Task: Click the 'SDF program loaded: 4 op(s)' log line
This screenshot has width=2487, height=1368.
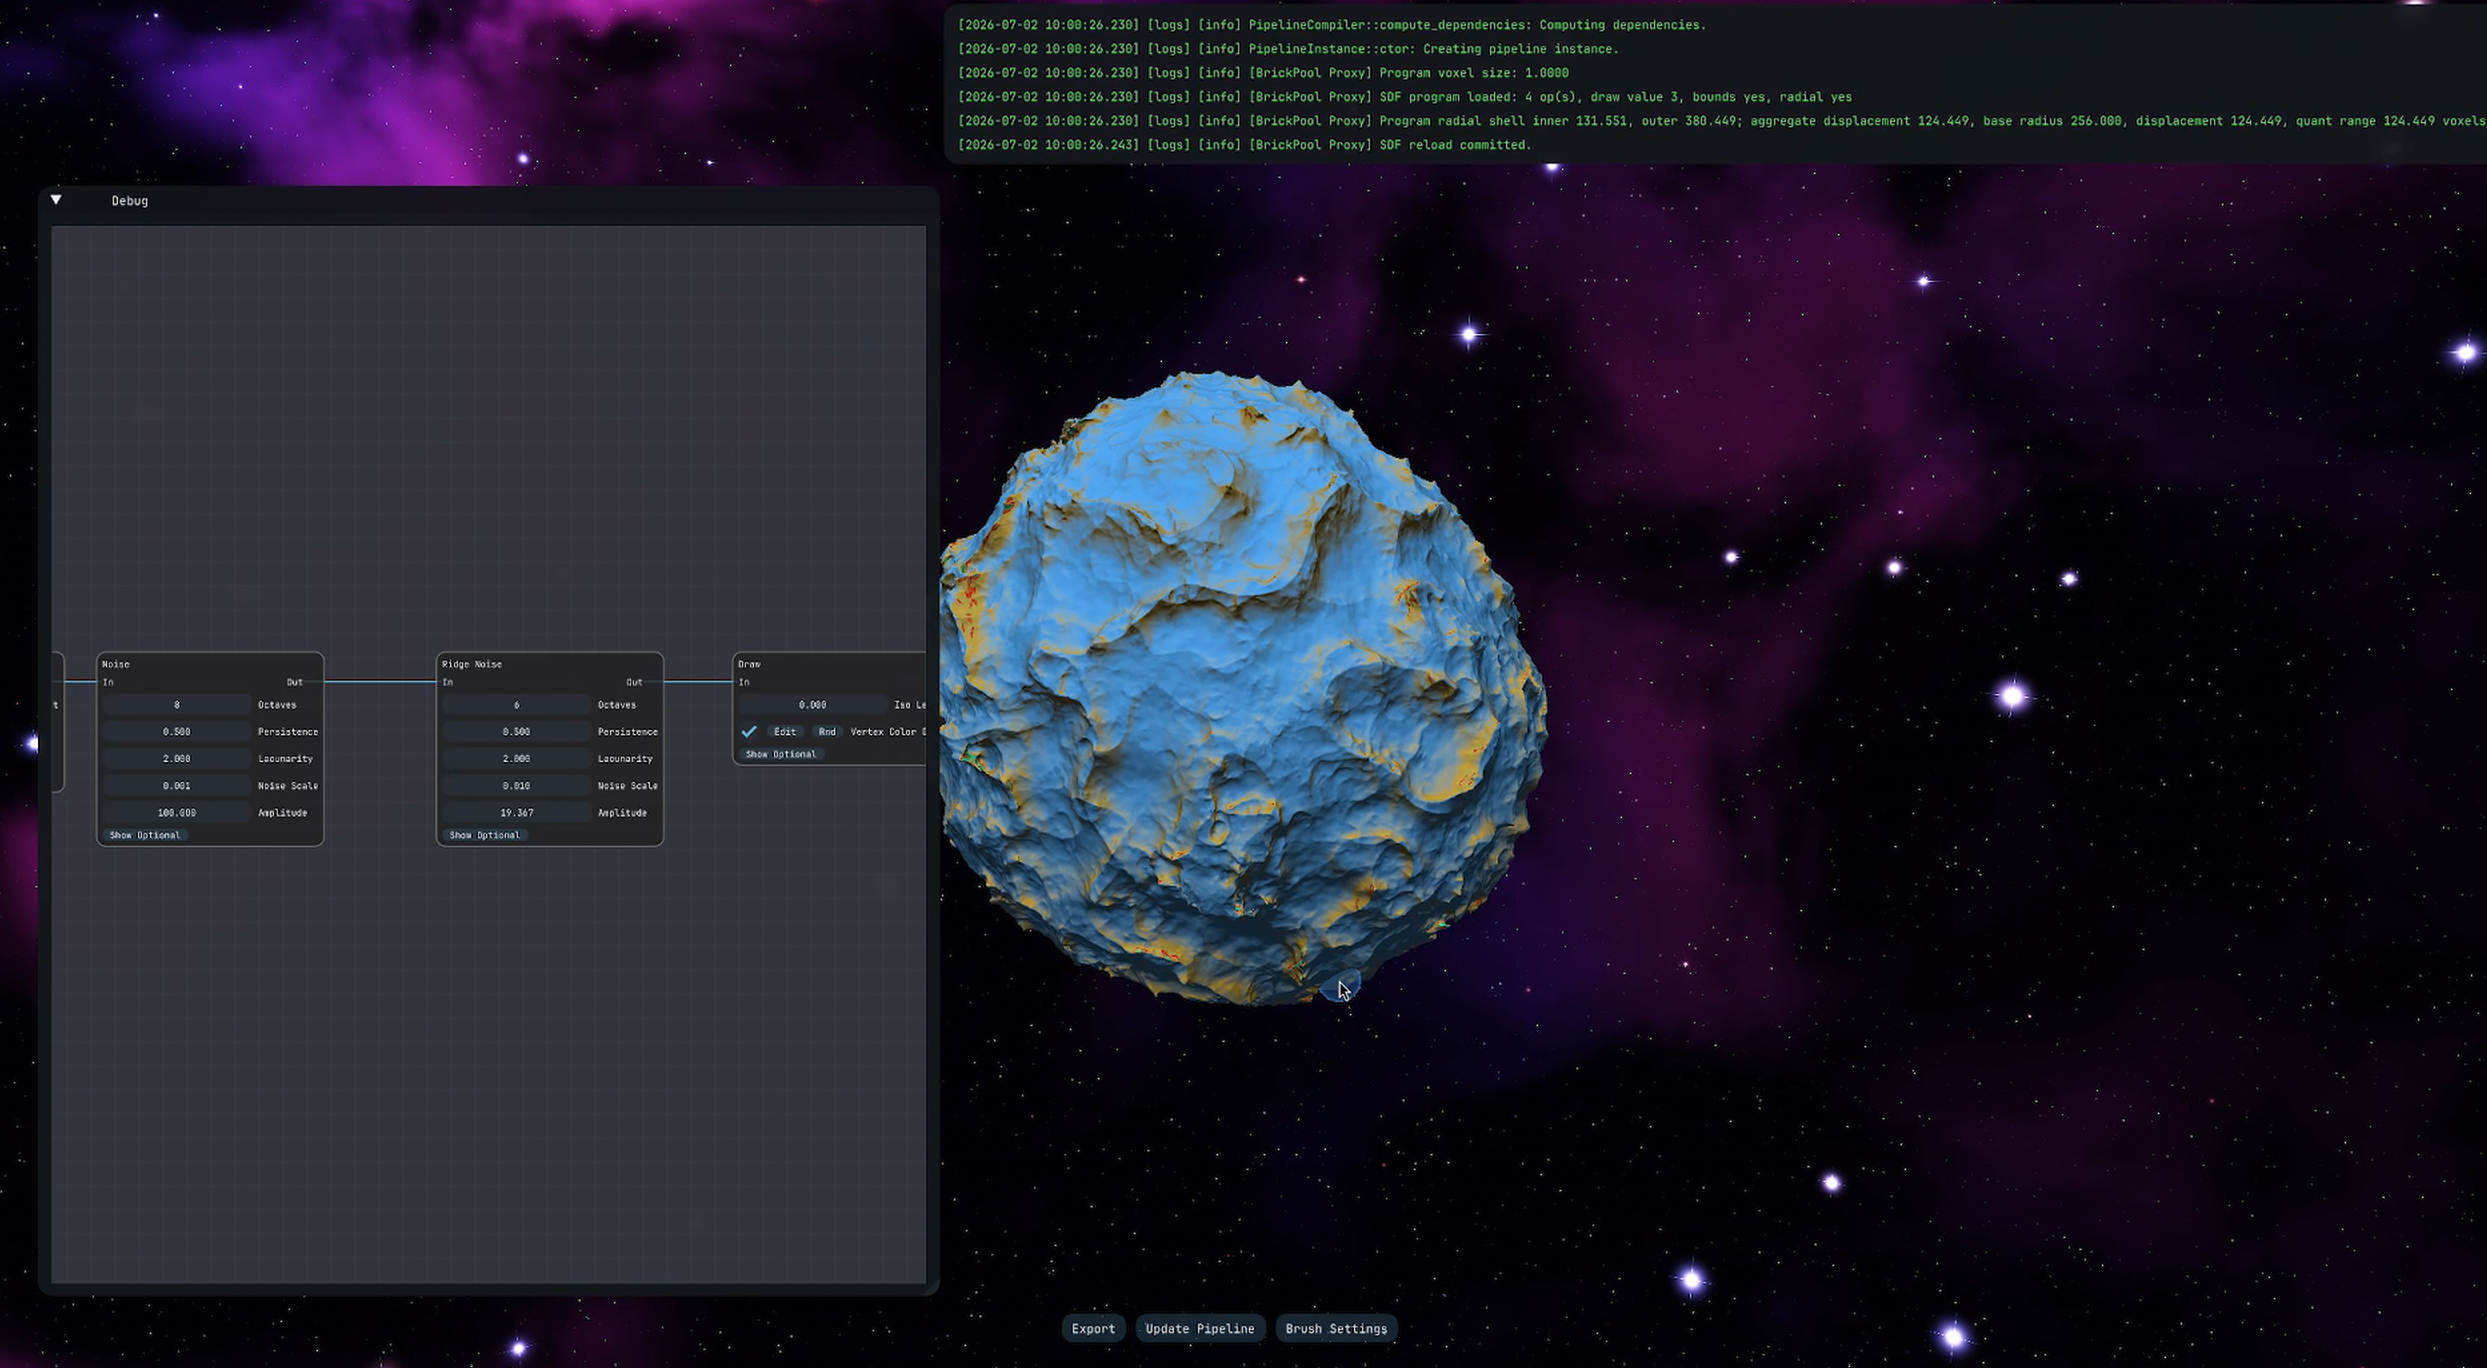Action: 1405,97
